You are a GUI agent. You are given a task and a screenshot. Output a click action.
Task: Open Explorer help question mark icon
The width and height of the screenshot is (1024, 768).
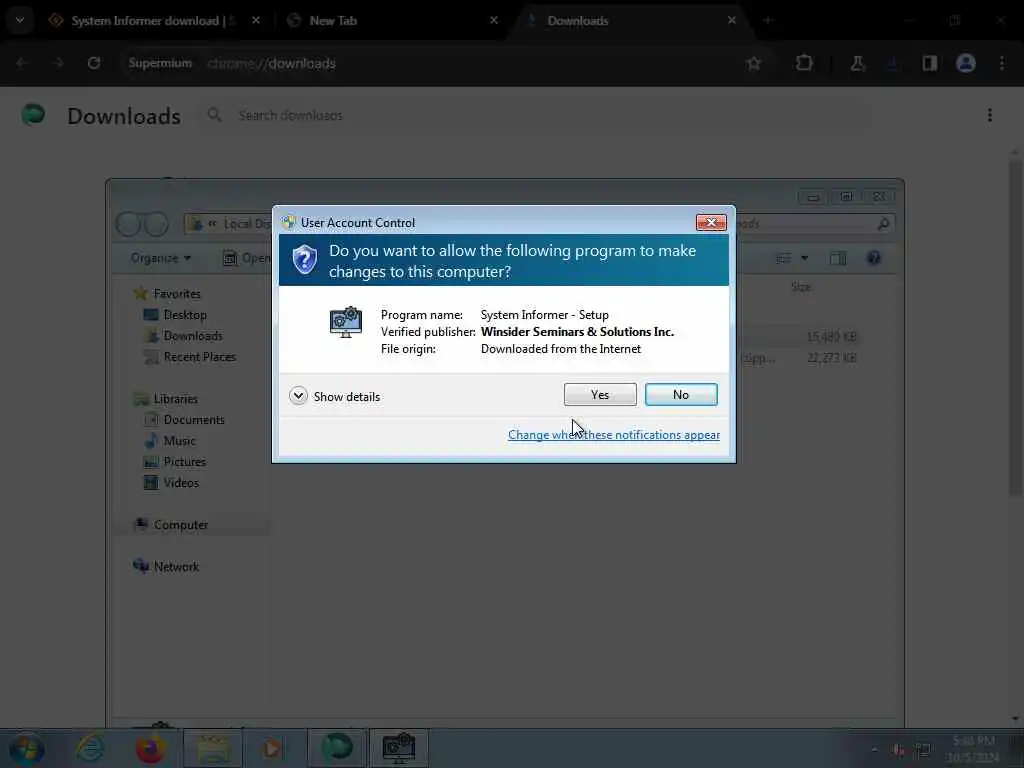pyautogui.click(x=873, y=258)
